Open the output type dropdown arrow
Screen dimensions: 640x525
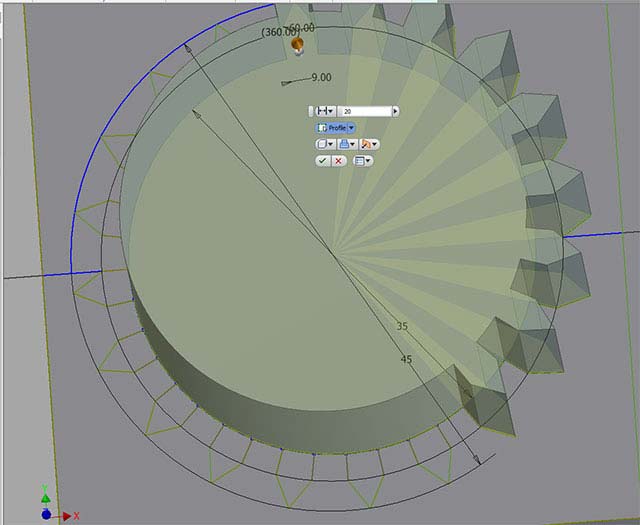coord(330,144)
